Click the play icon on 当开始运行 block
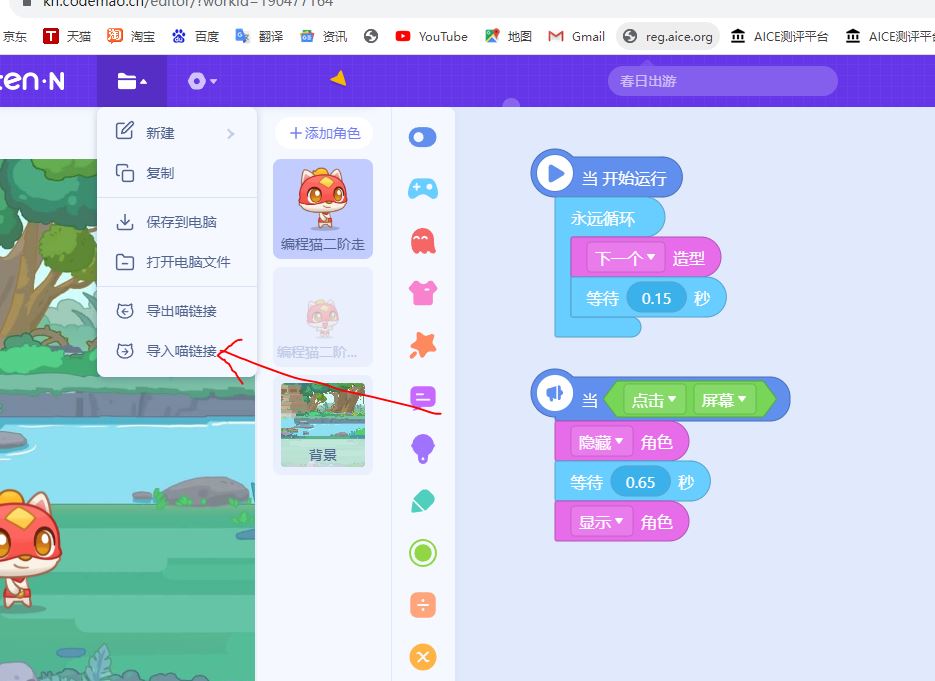 pyautogui.click(x=555, y=174)
